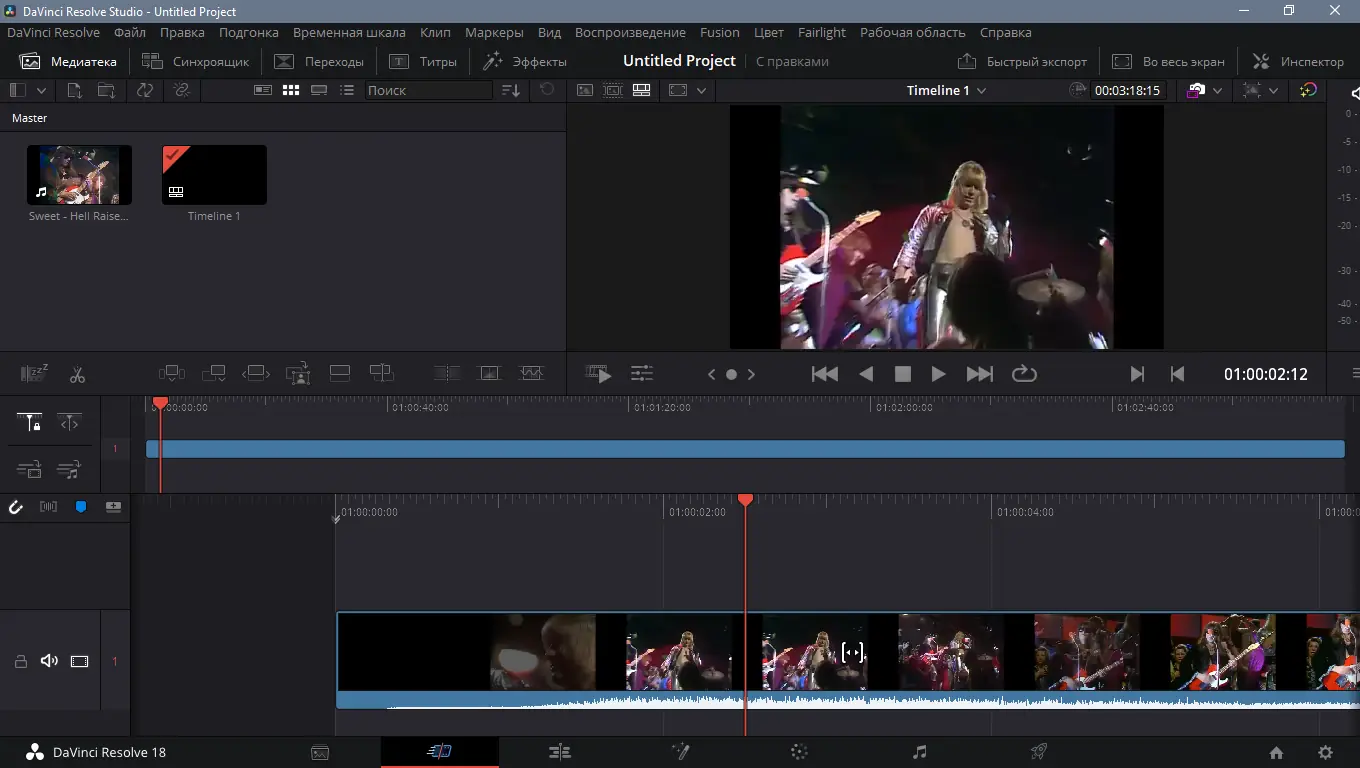
Task: Switch media pool to list view
Action: point(347,90)
